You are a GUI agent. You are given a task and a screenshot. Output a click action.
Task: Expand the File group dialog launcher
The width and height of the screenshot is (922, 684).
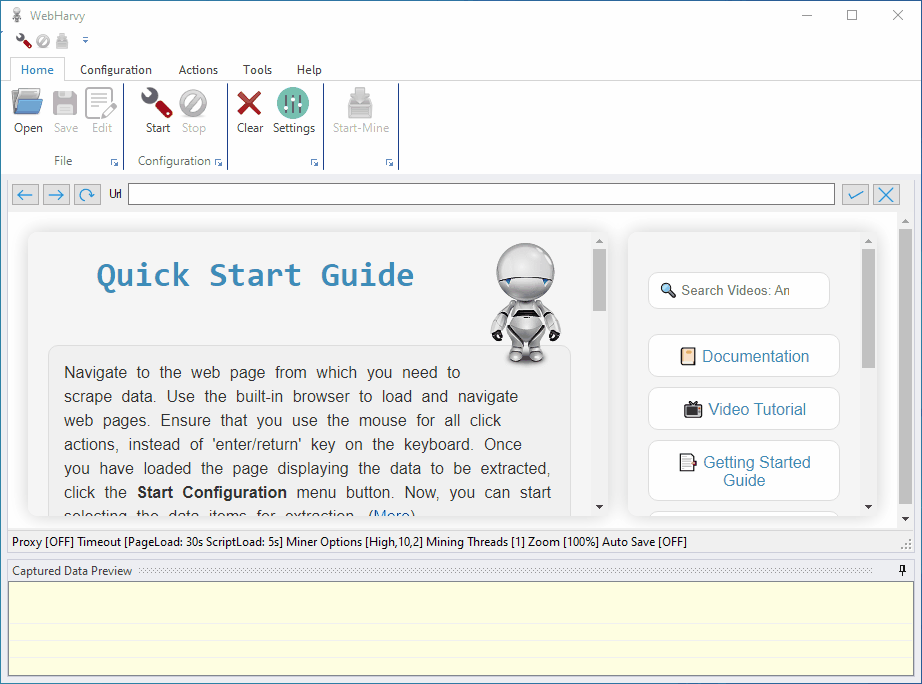pos(114,162)
